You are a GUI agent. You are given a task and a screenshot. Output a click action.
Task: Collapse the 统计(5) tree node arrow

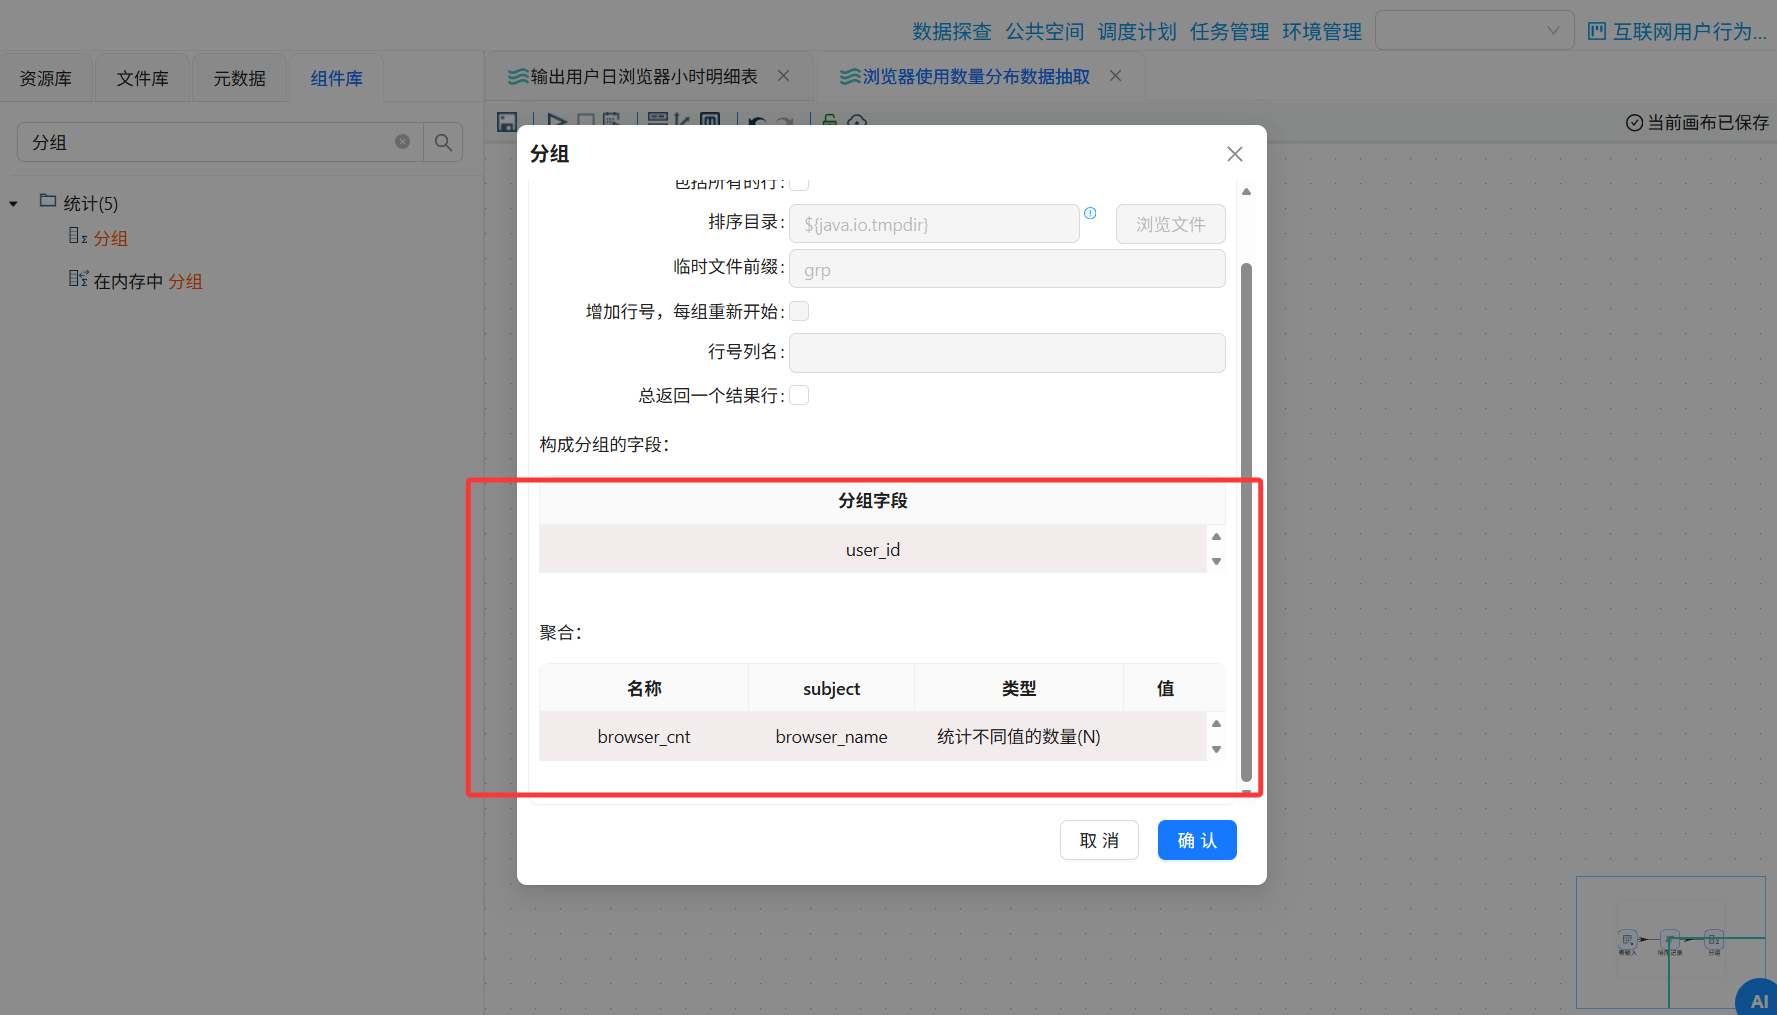point(14,204)
